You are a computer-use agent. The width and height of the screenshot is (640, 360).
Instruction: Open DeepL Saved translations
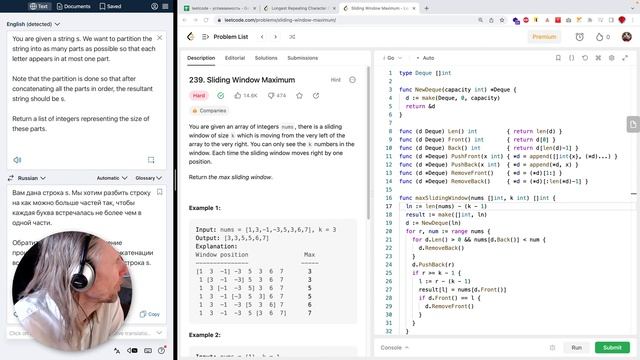click(110, 6)
